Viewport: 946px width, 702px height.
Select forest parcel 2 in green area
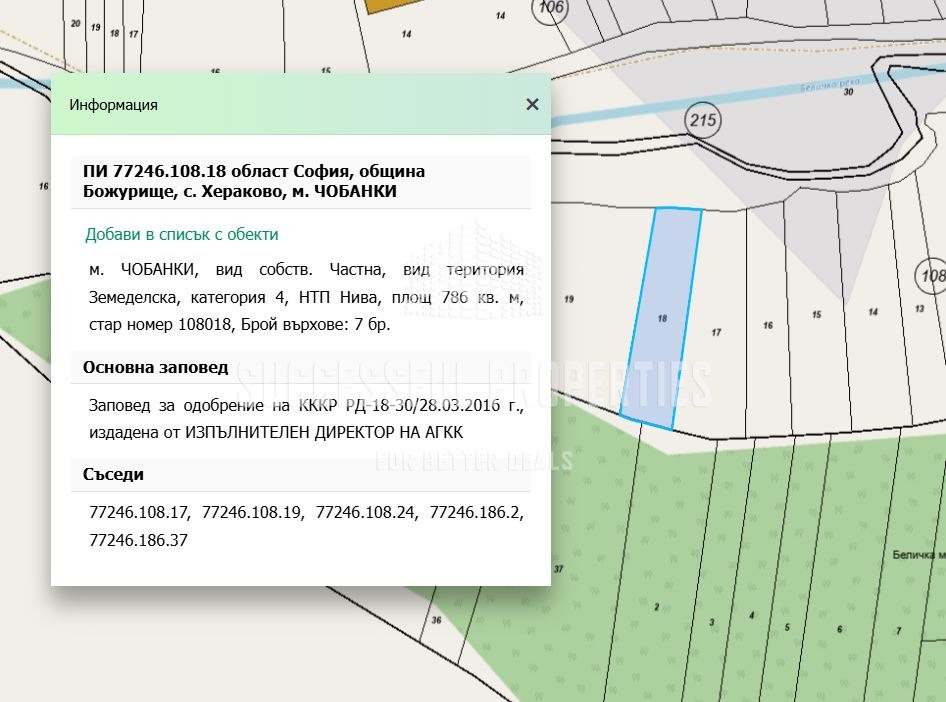pyautogui.click(x=657, y=607)
